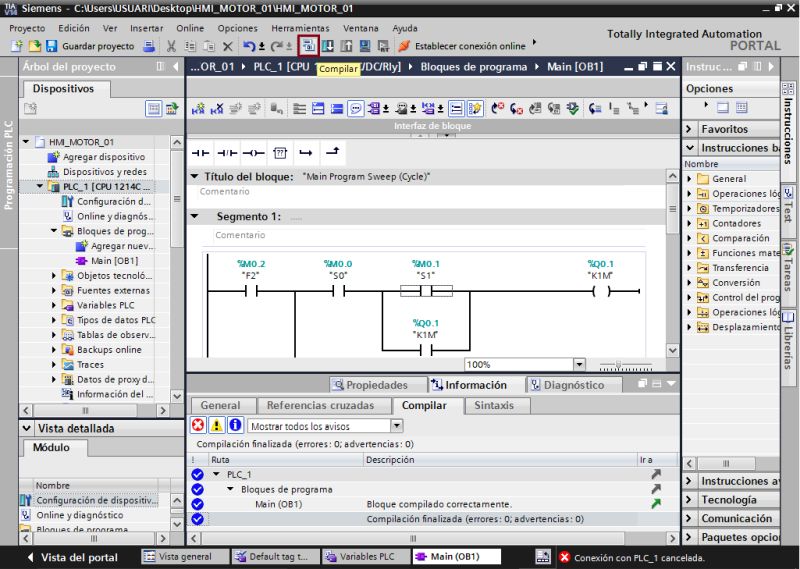The height and width of the screenshot is (569, 800).
Task: Click the red connection cancelled status icon
Action: tap(564, 557)
